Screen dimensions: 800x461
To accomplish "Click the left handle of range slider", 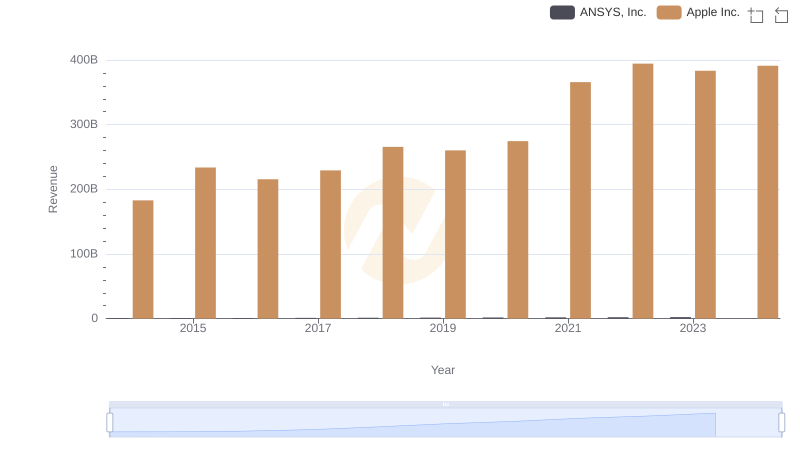I will pos(110,423).
